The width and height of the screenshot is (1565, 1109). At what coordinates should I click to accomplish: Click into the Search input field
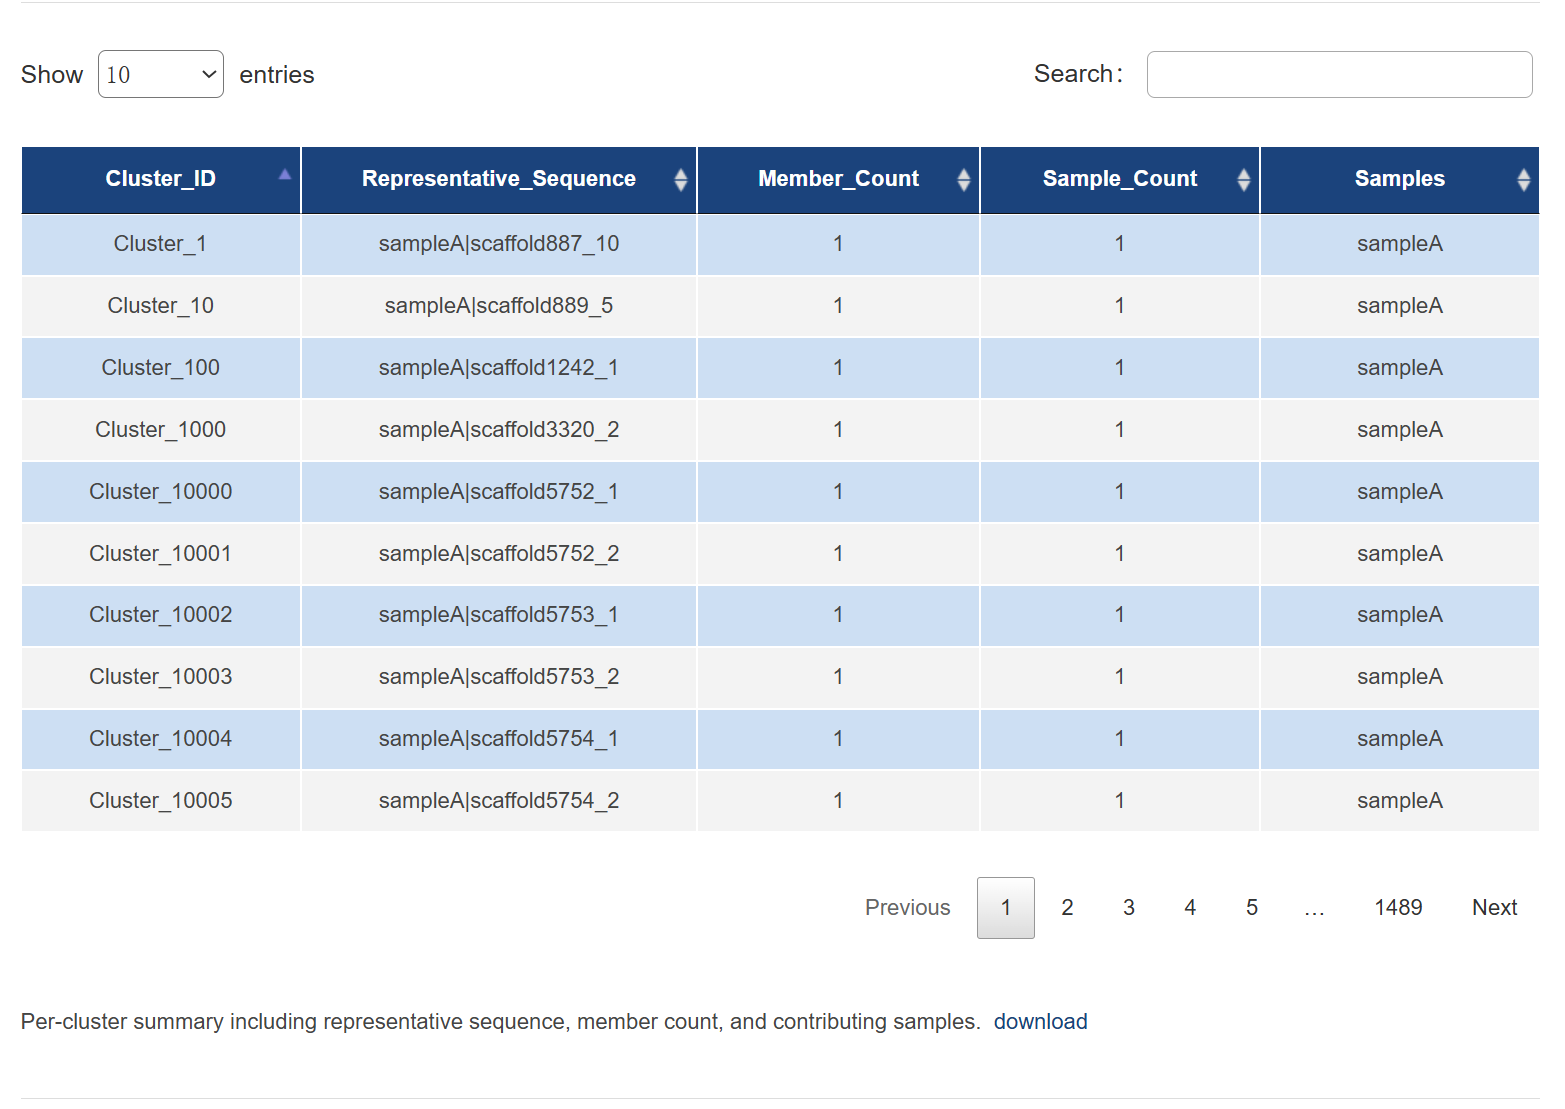pyautogui.click(x=1339, y=74)
